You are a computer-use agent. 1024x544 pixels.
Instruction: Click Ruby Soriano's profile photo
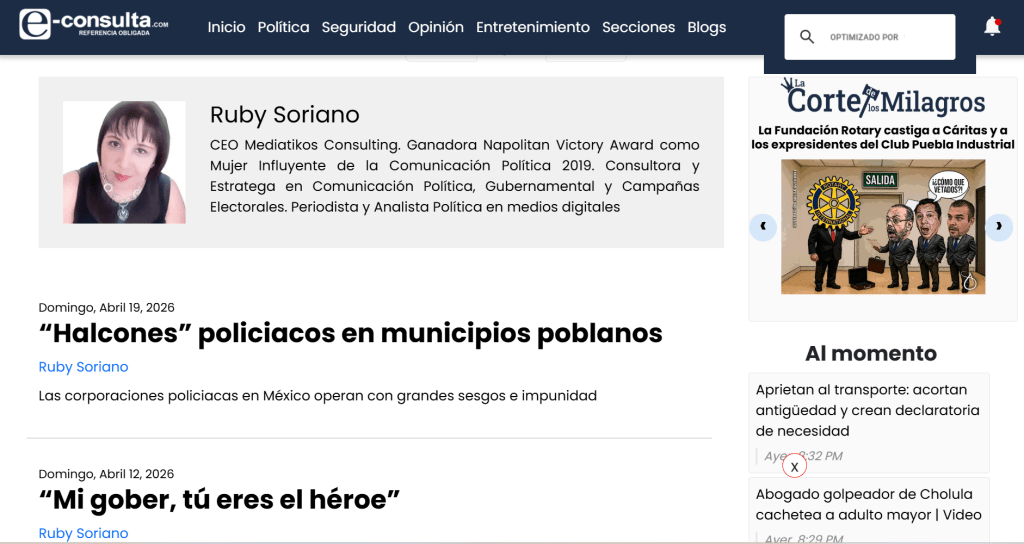pos(124,162)
